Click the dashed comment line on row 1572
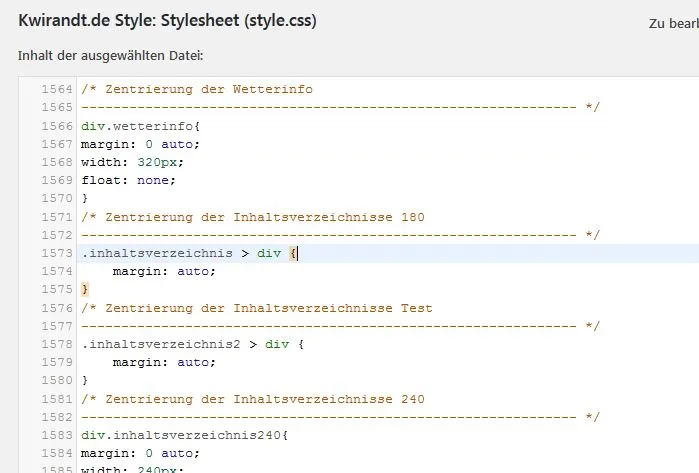This screenshot has height=473, width=699. point(340,235)
